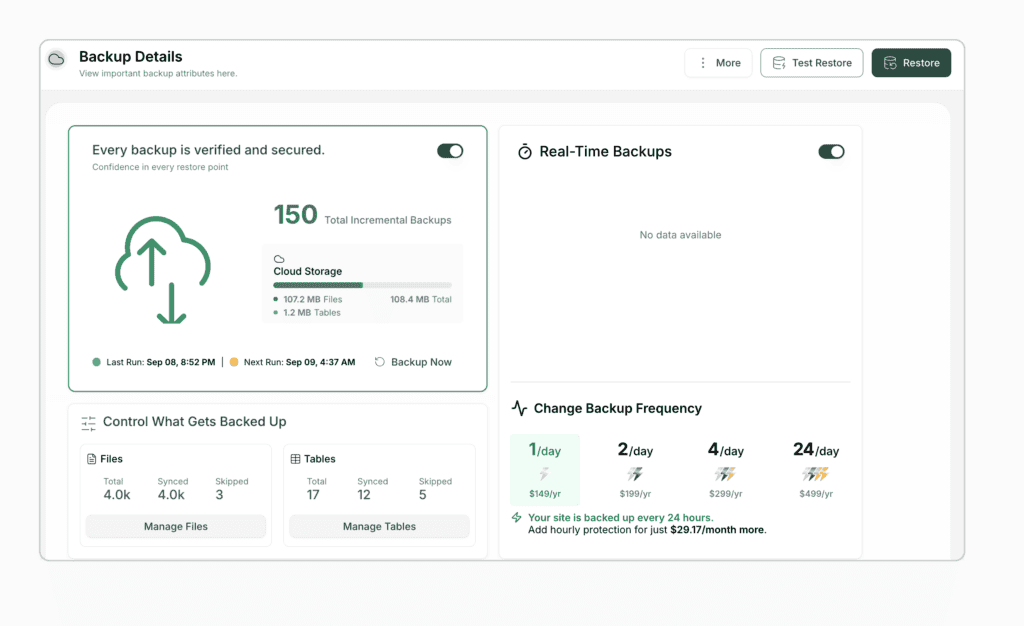The image size is (1024, 626).
Task: Click the No data available message
Action: 680,235
